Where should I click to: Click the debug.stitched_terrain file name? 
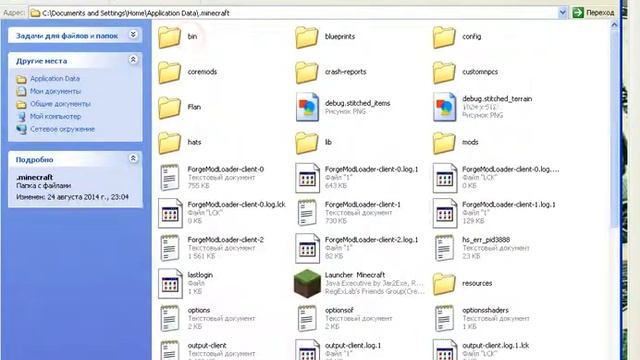(497, 99)
